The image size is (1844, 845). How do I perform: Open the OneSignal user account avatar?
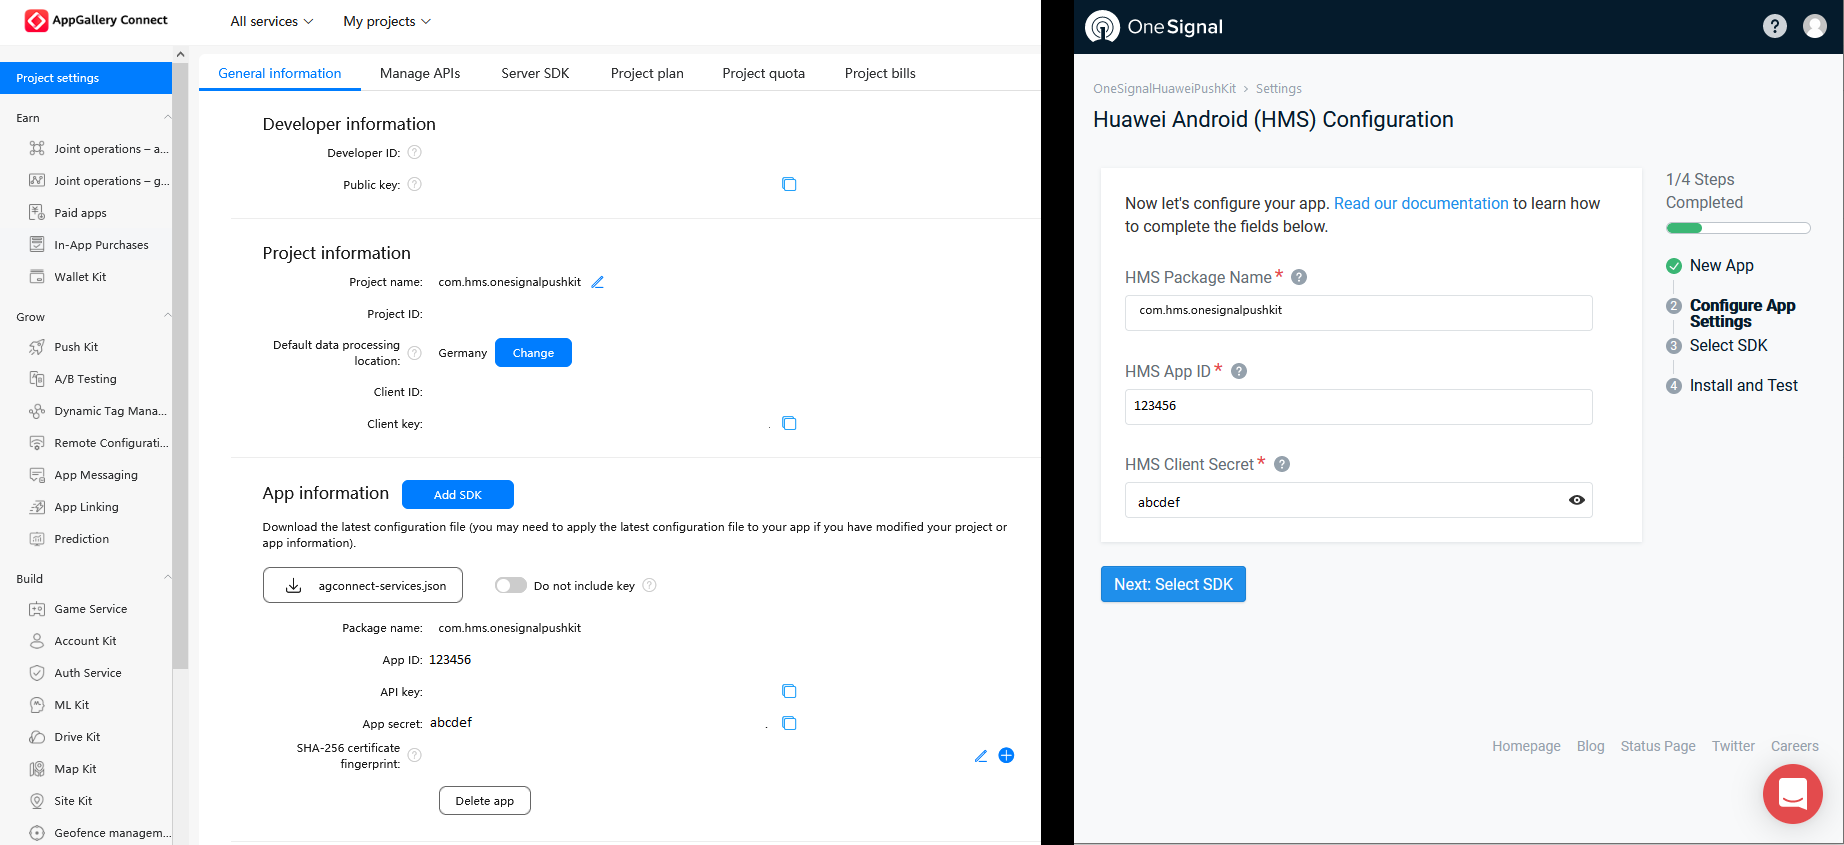1815,26
